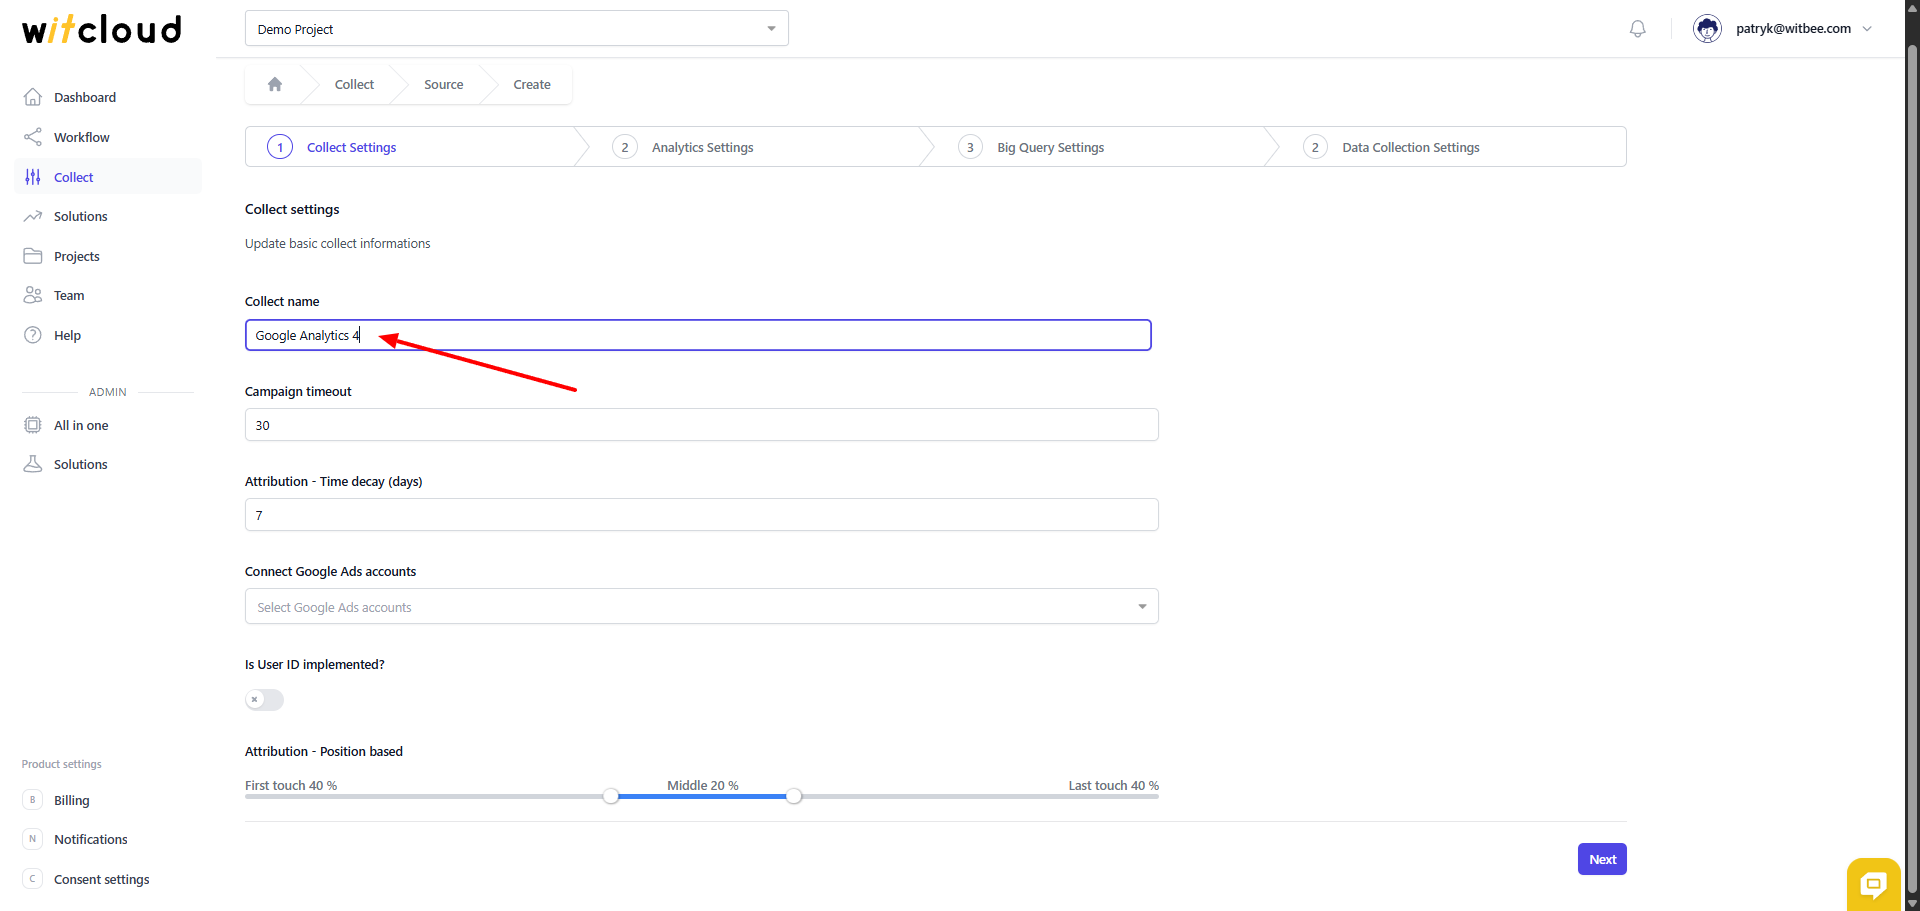Image resolution: width=1920 pixels, height=911 pixels.
Task: Open Help question mark icon
Action: (33, 335)
